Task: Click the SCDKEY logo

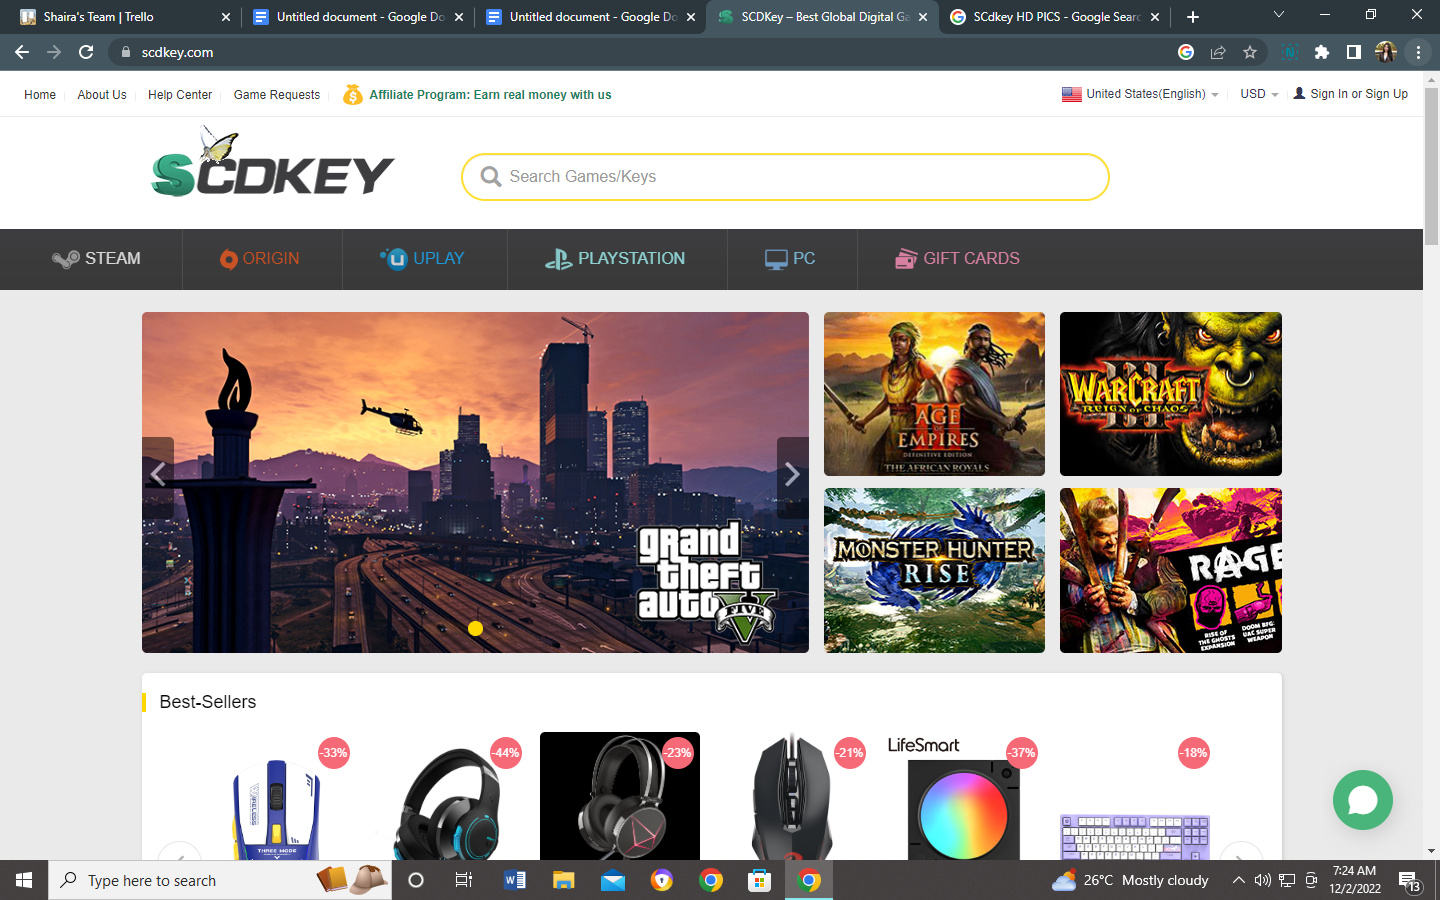Action: pyautogui.click(x=272, y=162)
